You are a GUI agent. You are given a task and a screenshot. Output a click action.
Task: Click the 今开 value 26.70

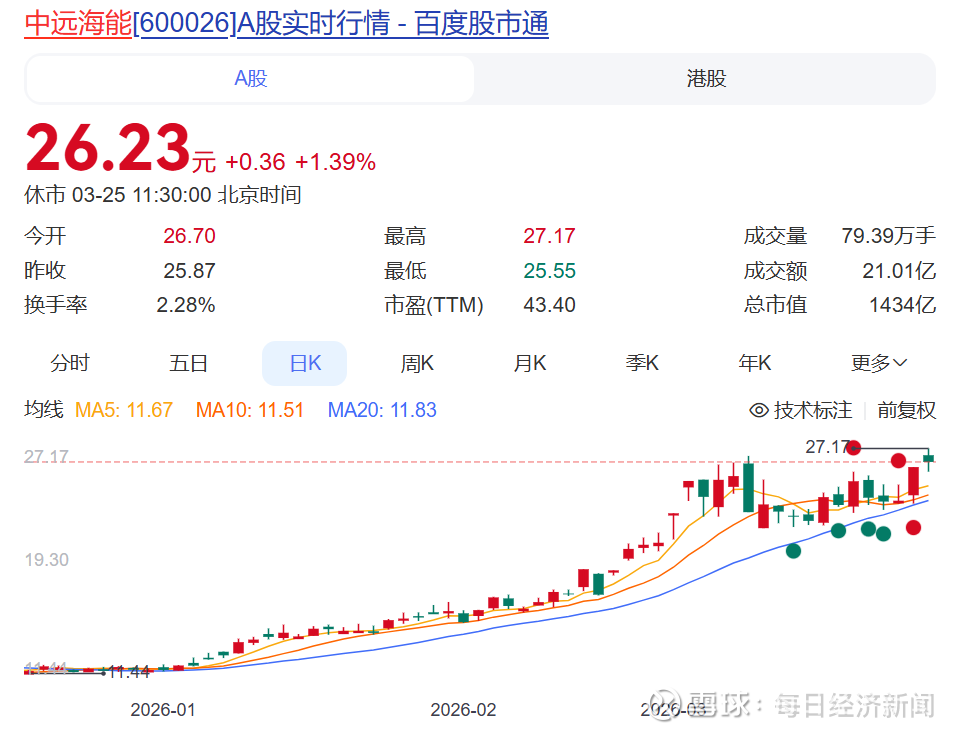pos(189,236)
